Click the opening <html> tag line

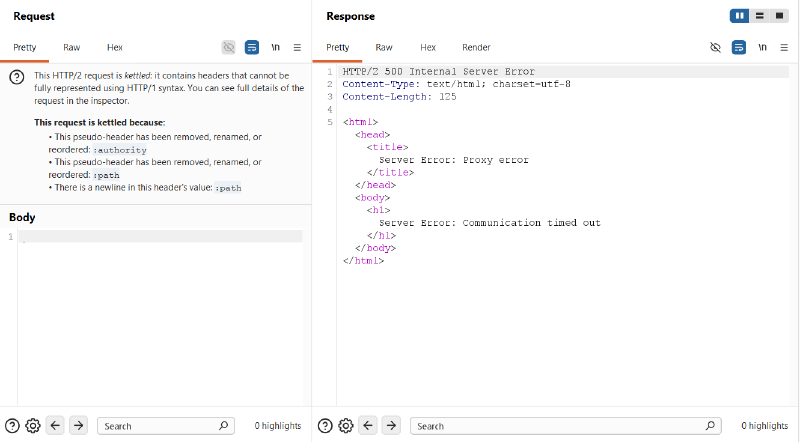[x=360, y=122]
